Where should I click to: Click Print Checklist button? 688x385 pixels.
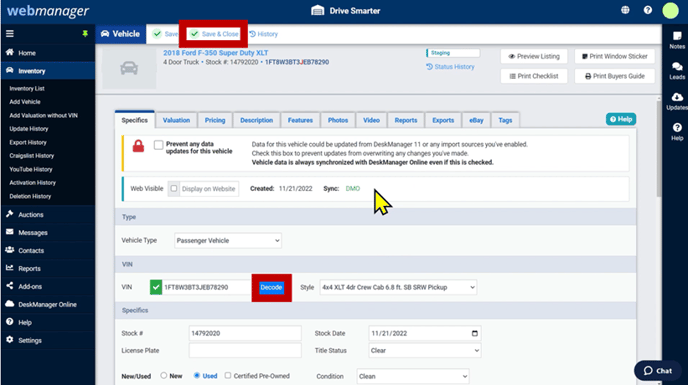[534, 76]
